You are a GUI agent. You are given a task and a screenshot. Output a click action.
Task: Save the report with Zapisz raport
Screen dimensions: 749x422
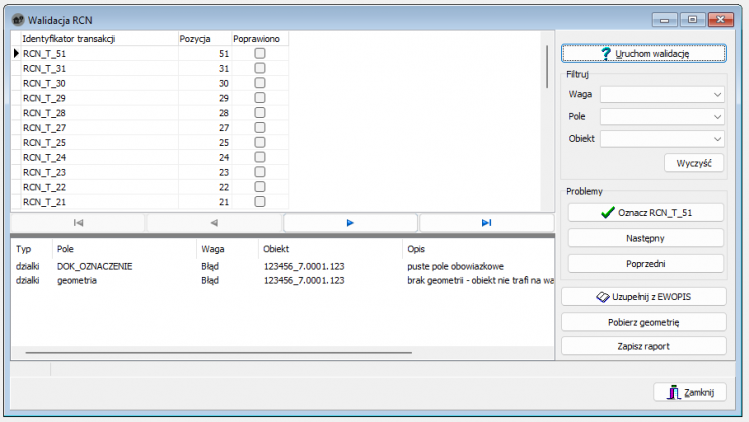pyautogui.click(x=643, y=346)
